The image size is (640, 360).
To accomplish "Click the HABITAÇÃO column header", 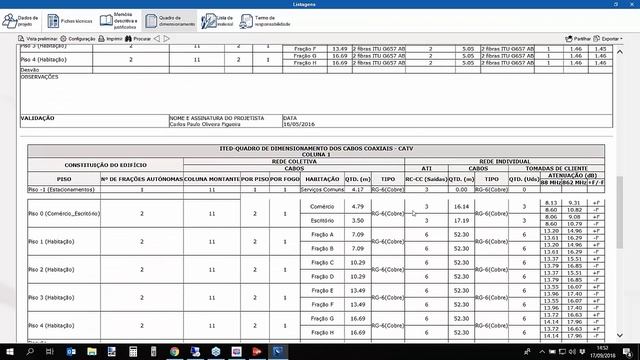I will point(322,179).
